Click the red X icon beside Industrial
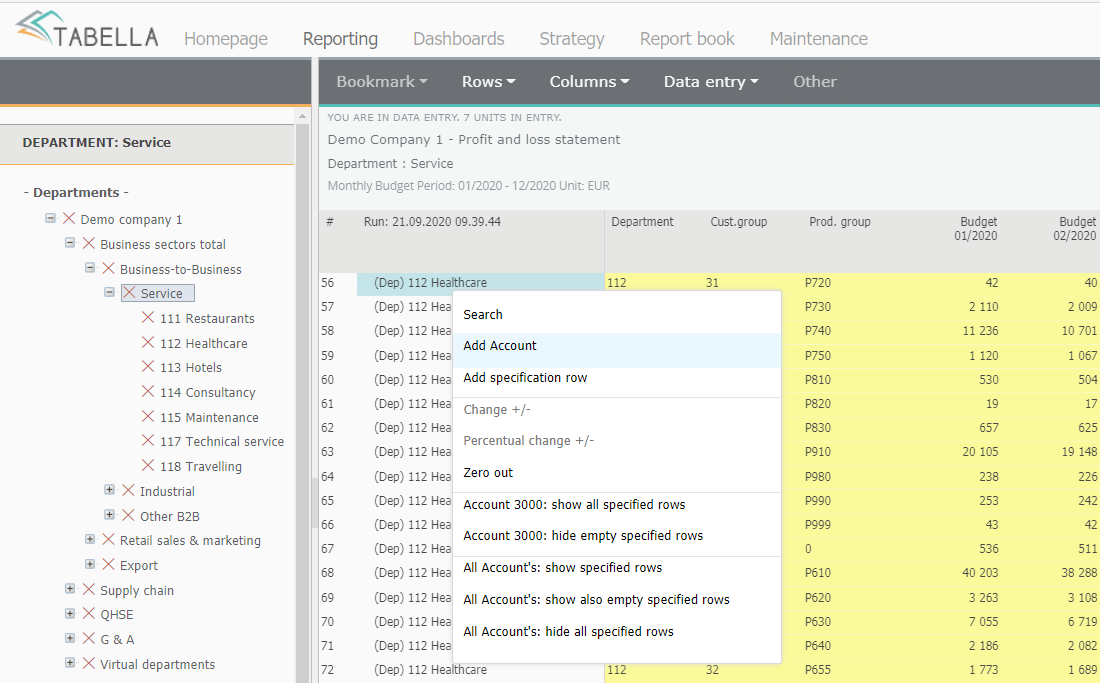The image size is (1100, 683). click(x=128, y=490)
